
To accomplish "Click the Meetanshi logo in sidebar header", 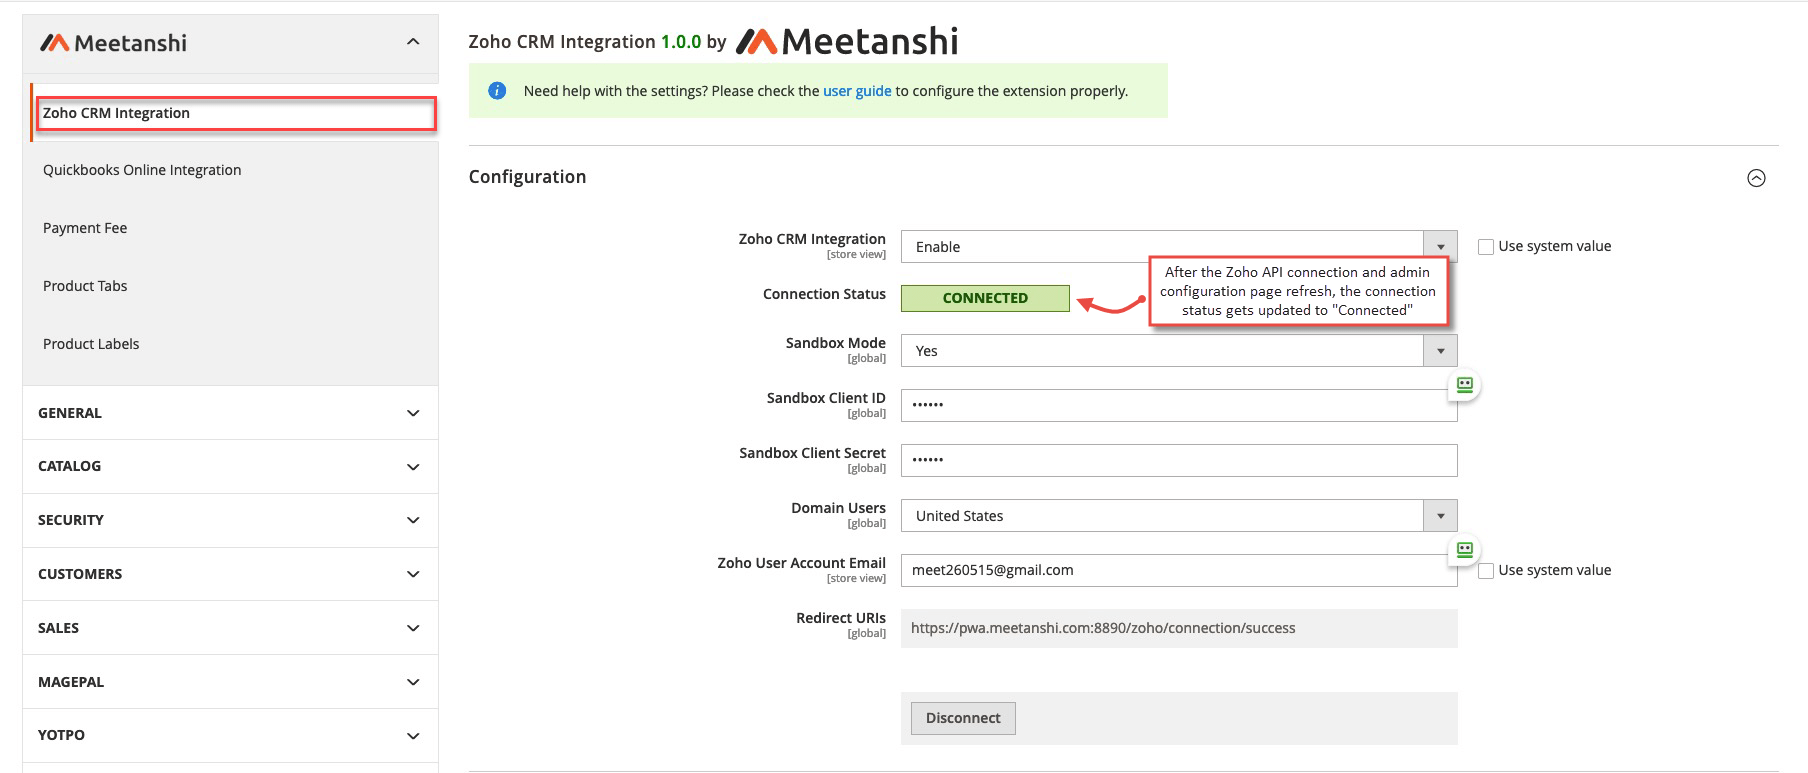I will point(113,43).
